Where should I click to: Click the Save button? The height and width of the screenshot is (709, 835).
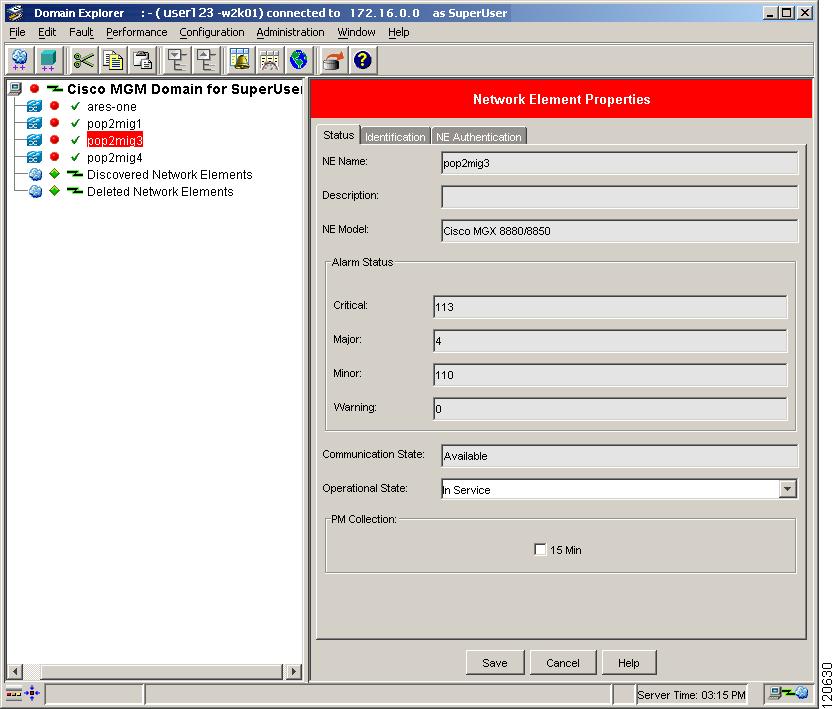pyautogui.click(x=495, y=663)
